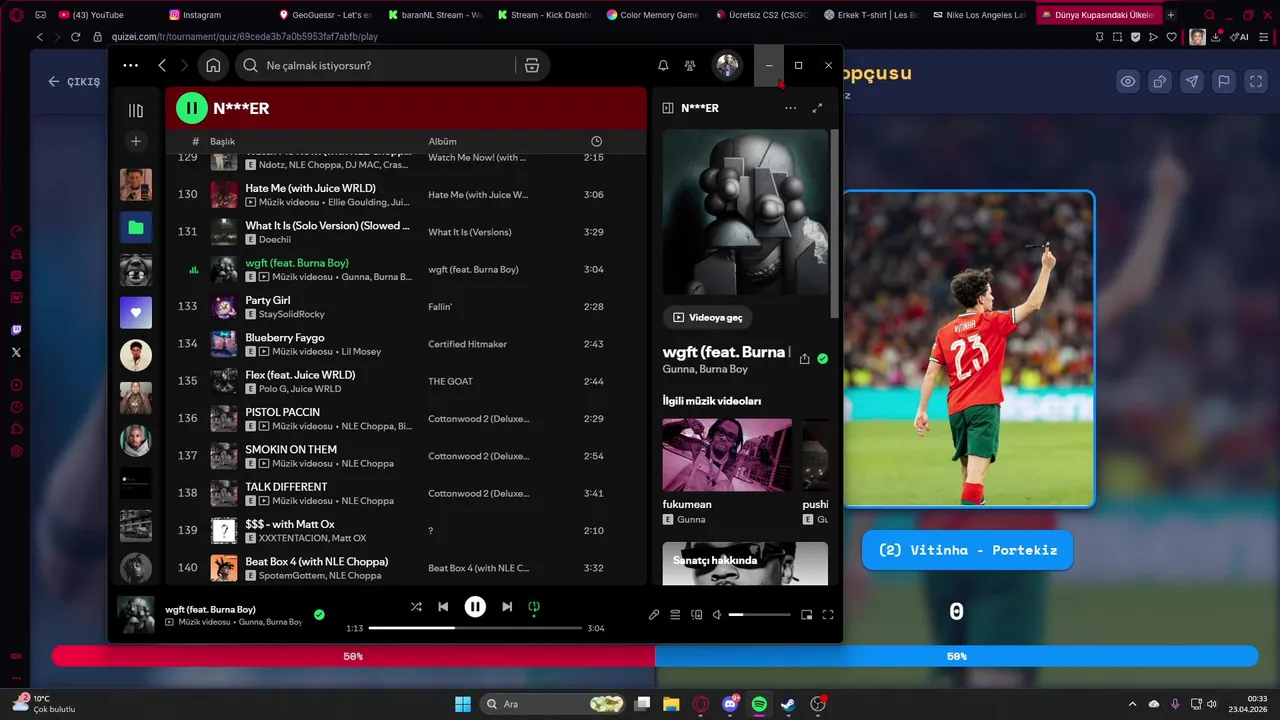
Task: Enter Spotify fullscreen mode
Action: [828, 615]
